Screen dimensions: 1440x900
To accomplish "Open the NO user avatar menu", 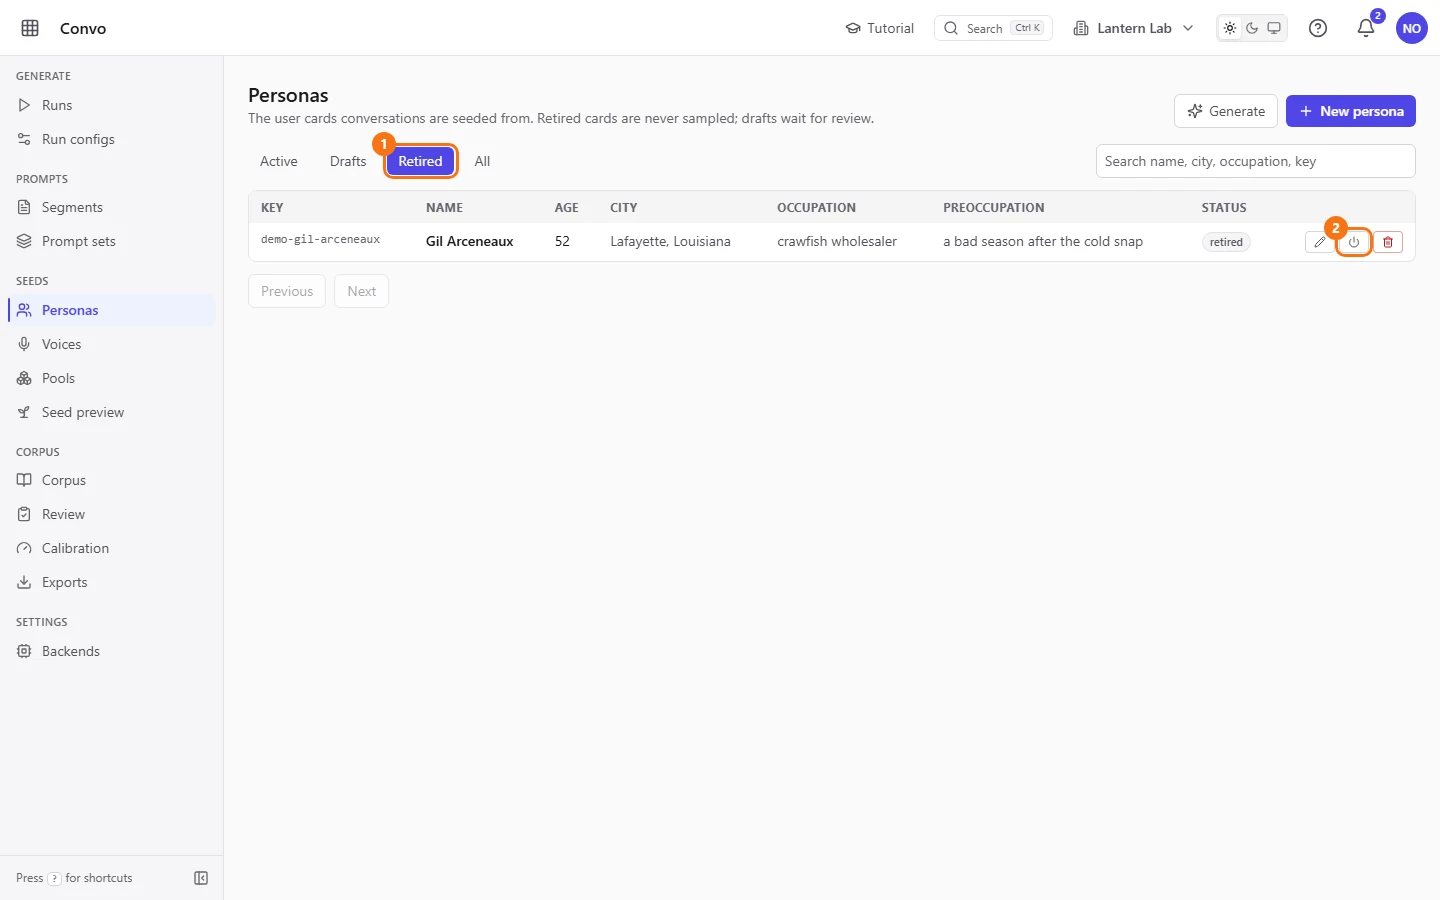I will coord(1412,28).
